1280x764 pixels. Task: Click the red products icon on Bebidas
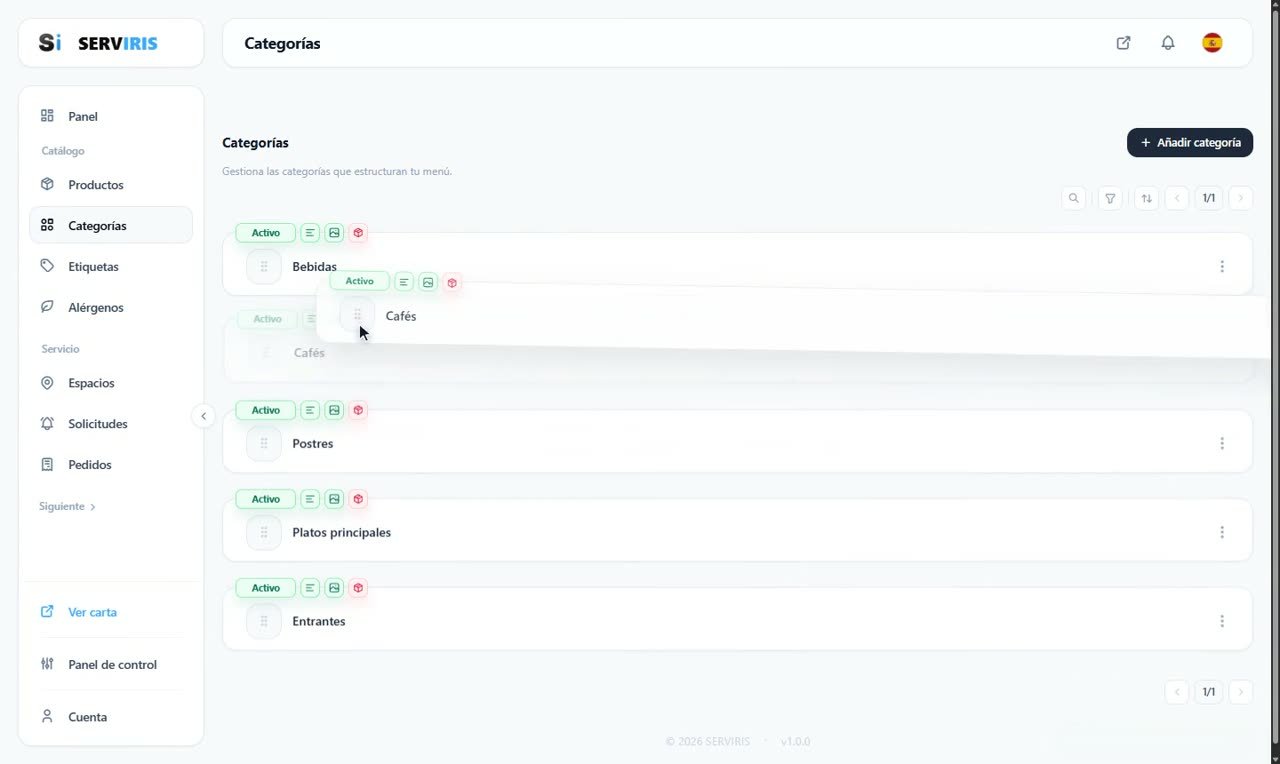[358, 233]
